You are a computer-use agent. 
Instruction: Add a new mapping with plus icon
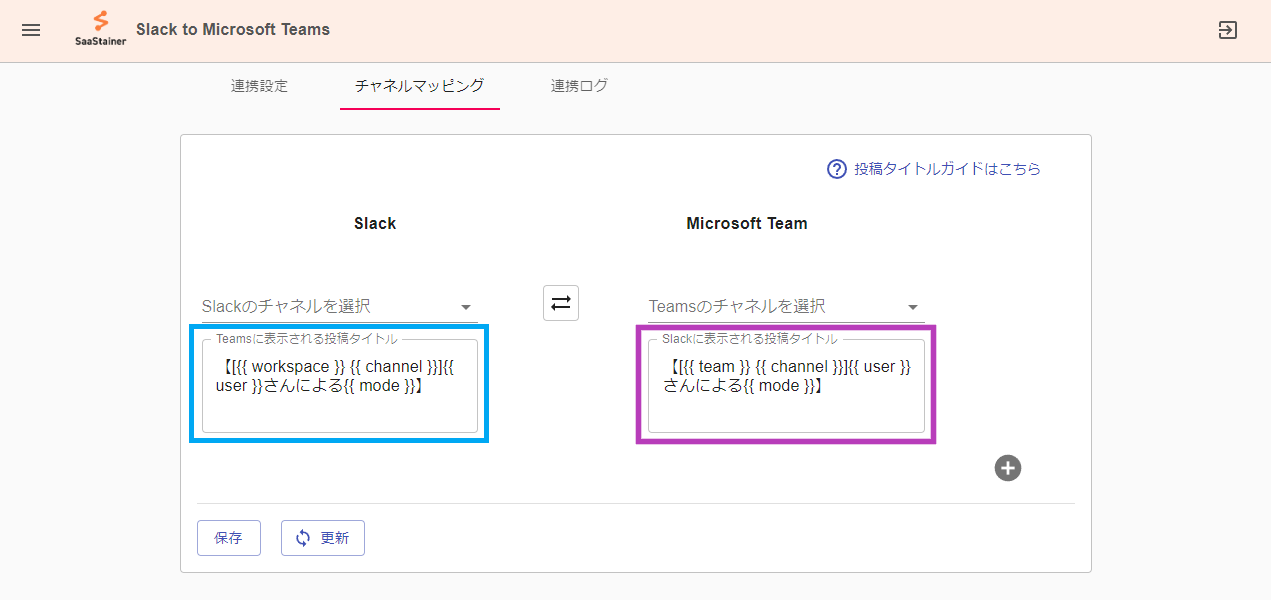pos(1008,467)
